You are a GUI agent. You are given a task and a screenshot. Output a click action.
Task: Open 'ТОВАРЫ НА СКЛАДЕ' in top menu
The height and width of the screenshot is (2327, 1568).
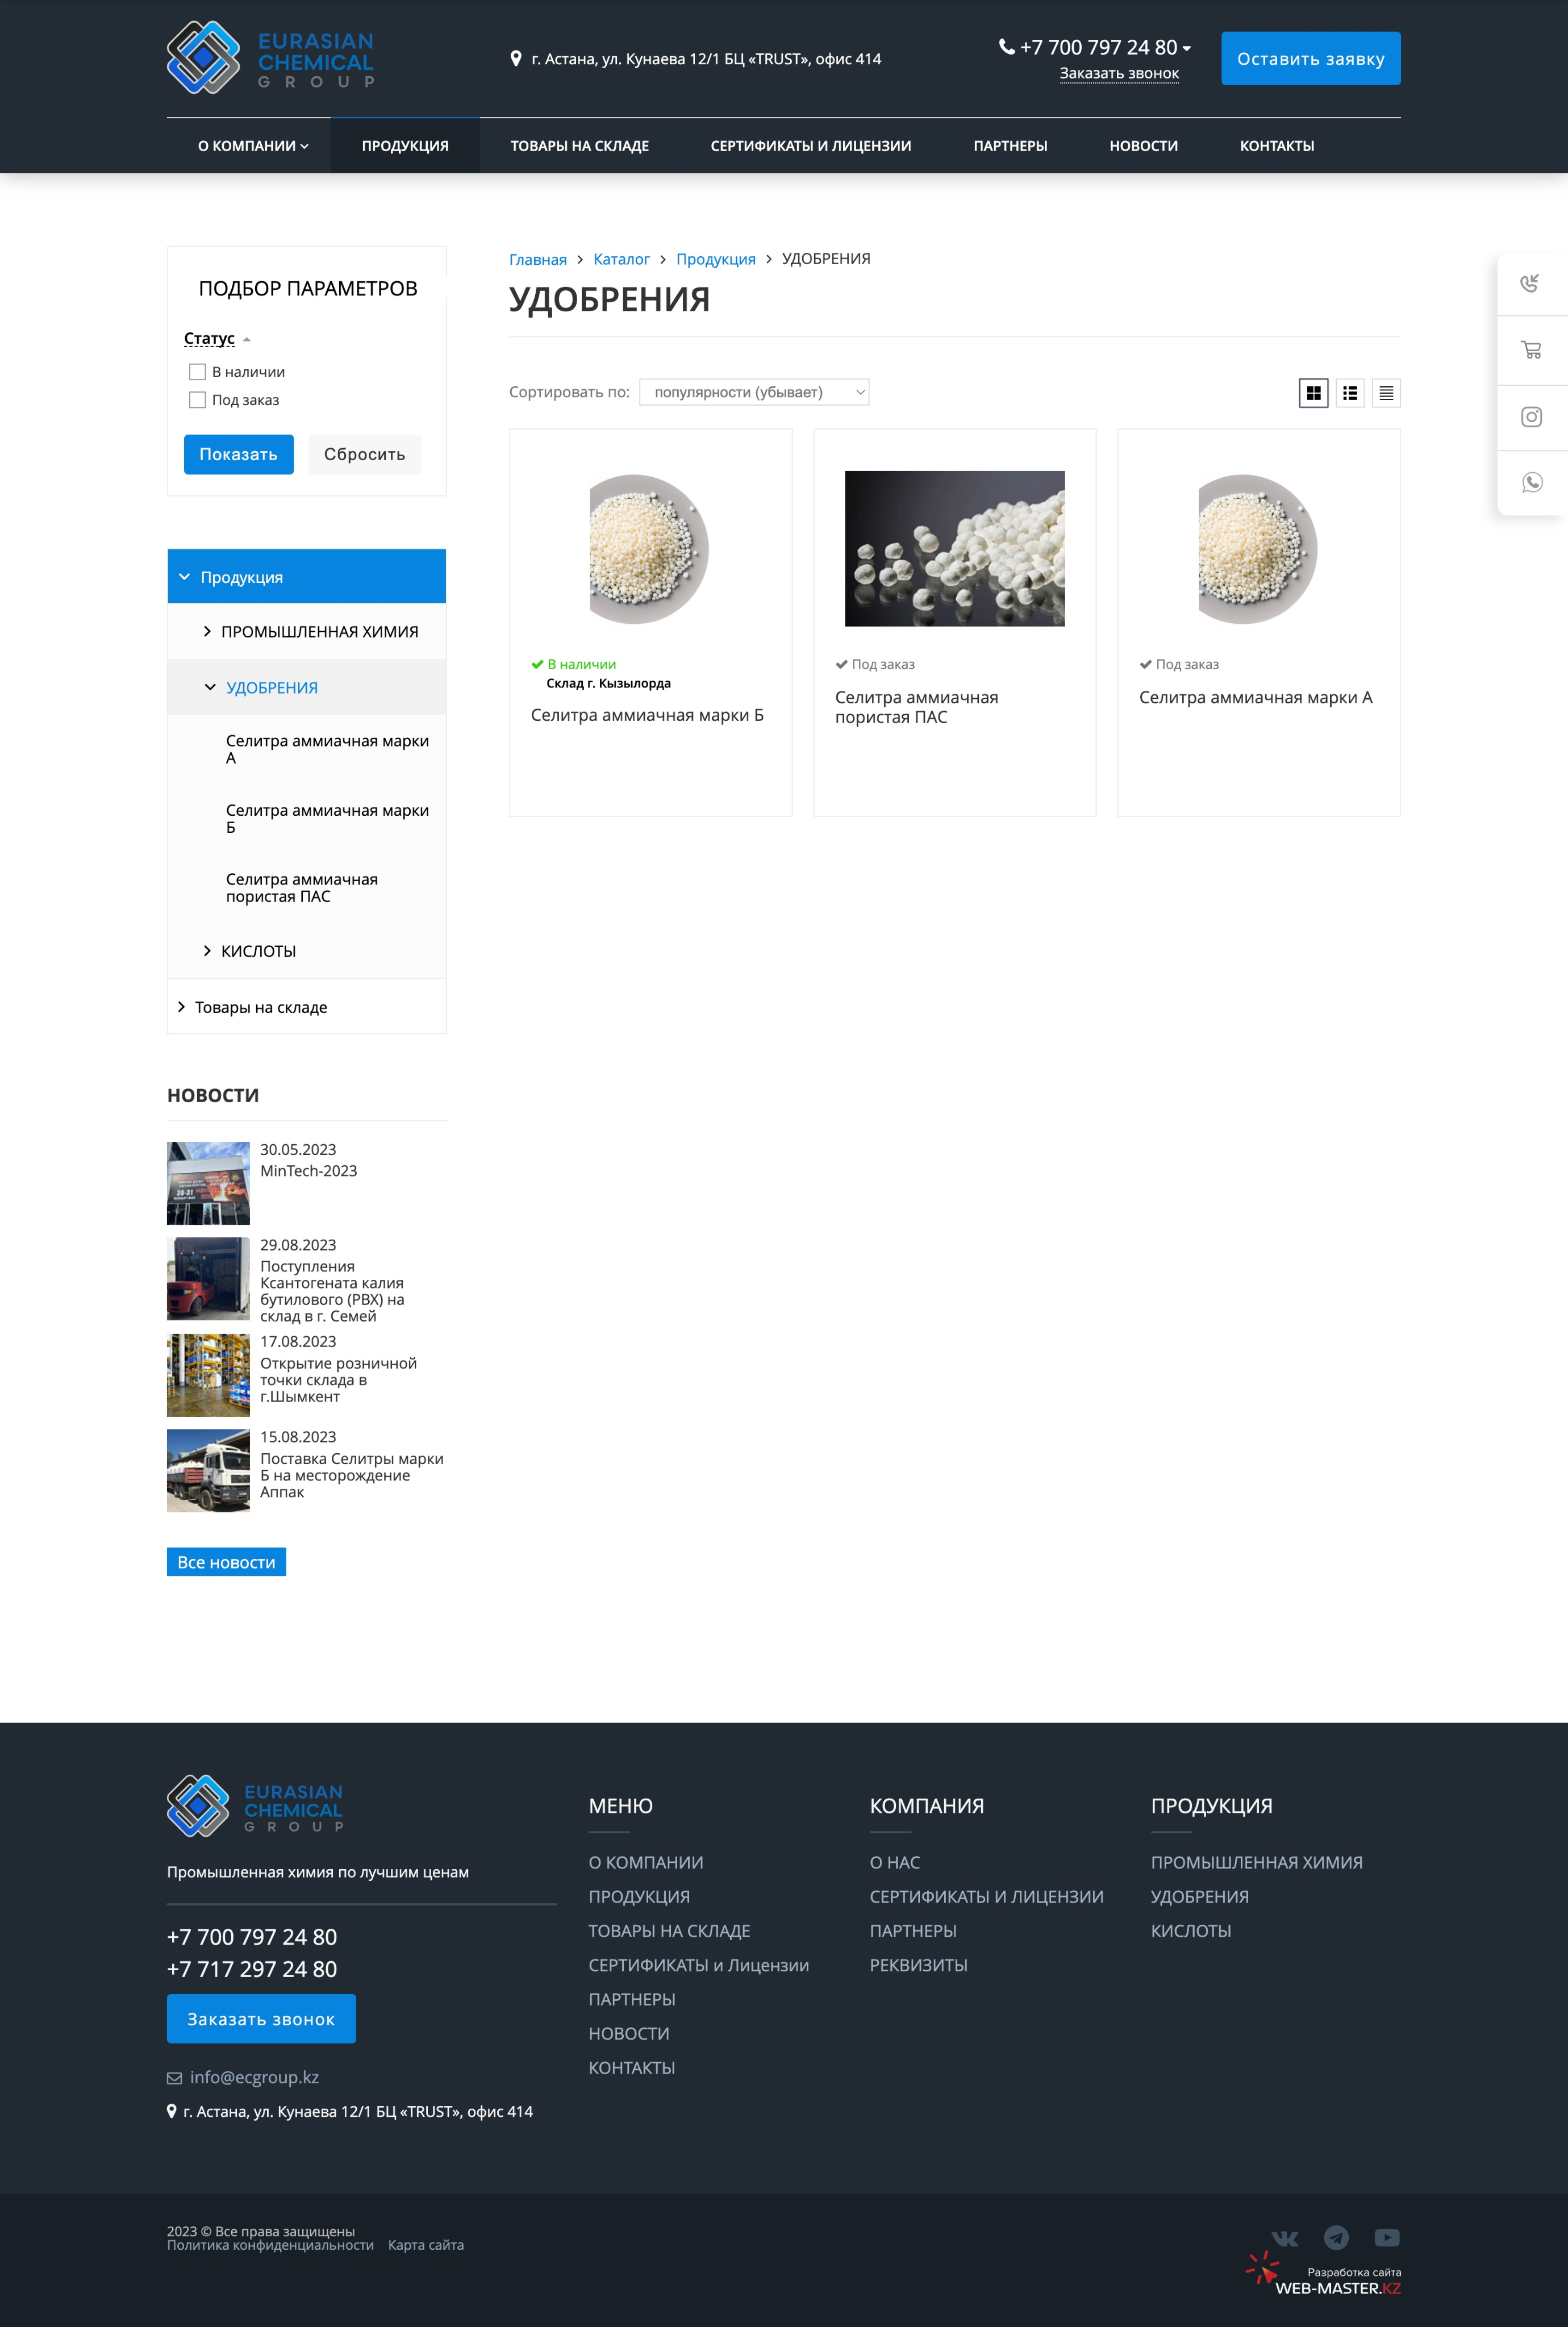coord(579,146)
